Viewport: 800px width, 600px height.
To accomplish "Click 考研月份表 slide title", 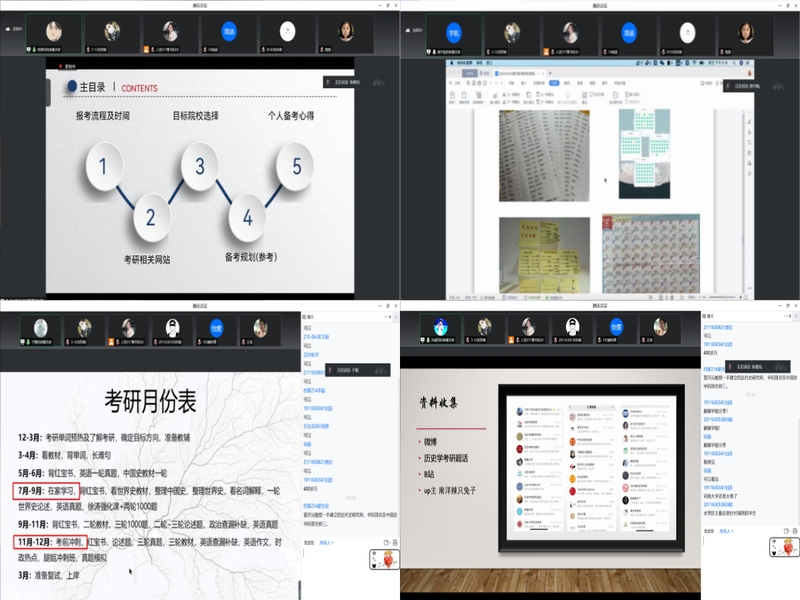I will tap(151, 401).
